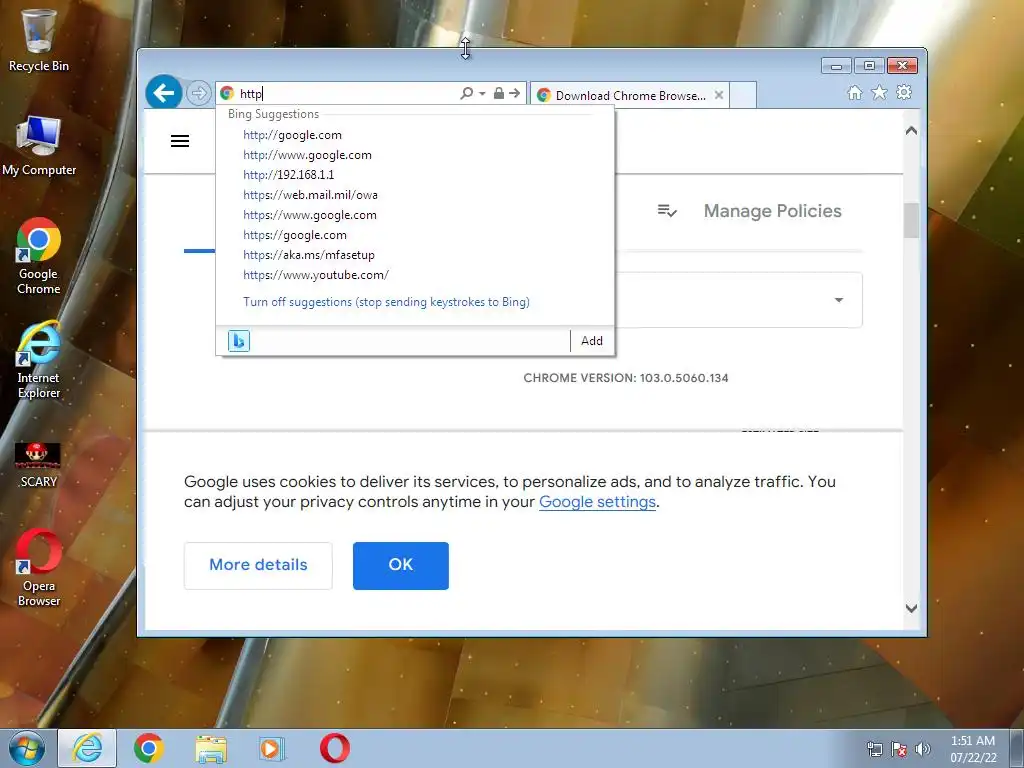Click the magnifier search icon in address bar

466,93
